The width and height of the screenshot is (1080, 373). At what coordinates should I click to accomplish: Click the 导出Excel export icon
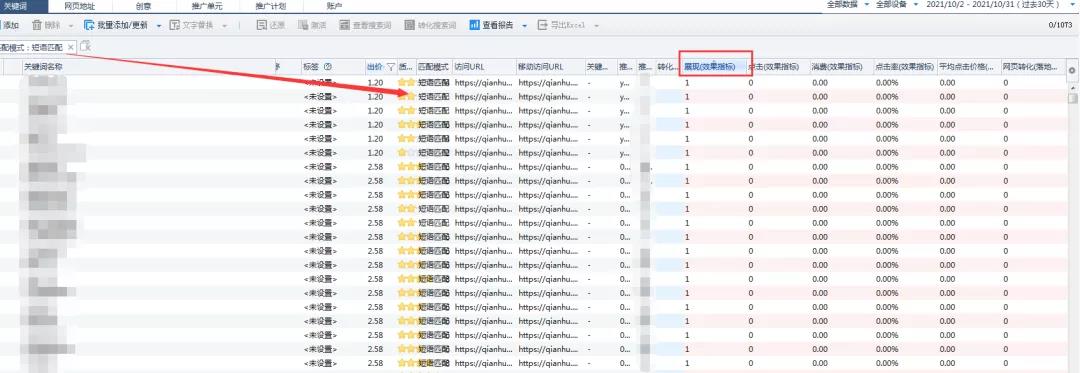point(543,25)
